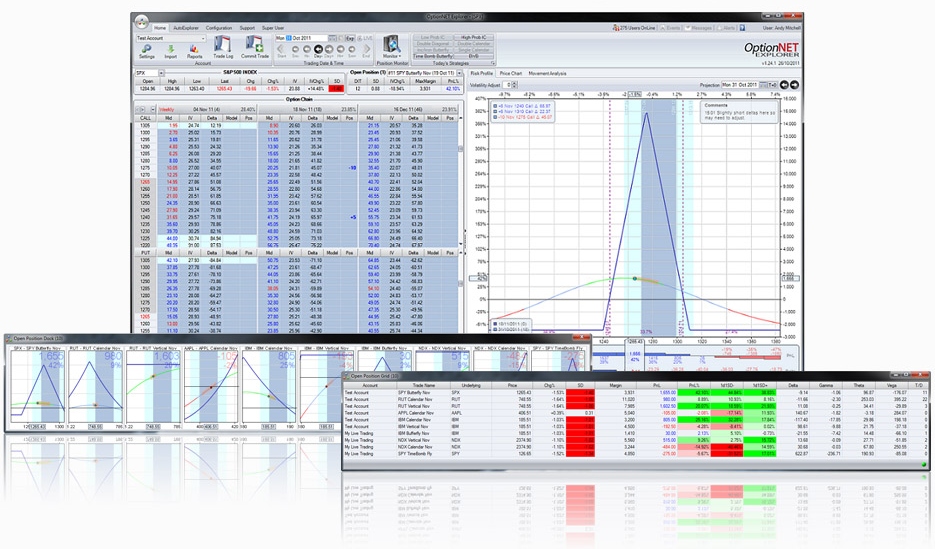Expand the Test Account dropdown
This screenshot has height=549, width=935.
[203, 38]
